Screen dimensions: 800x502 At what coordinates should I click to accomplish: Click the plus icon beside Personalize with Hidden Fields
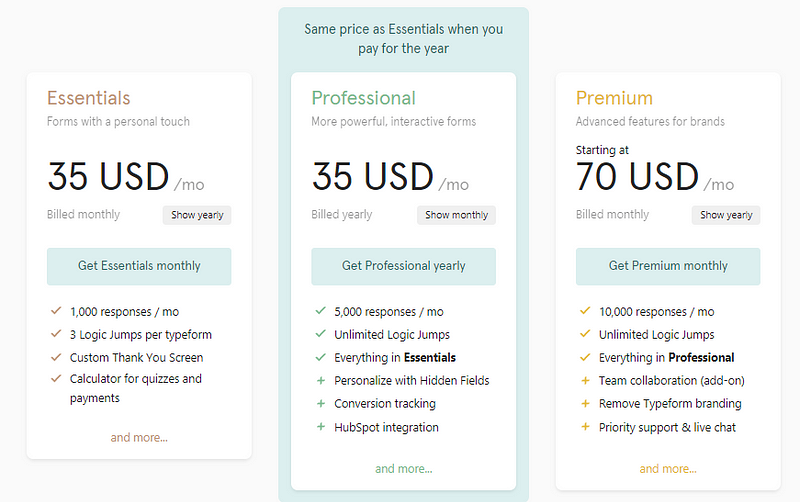(320, 380)
